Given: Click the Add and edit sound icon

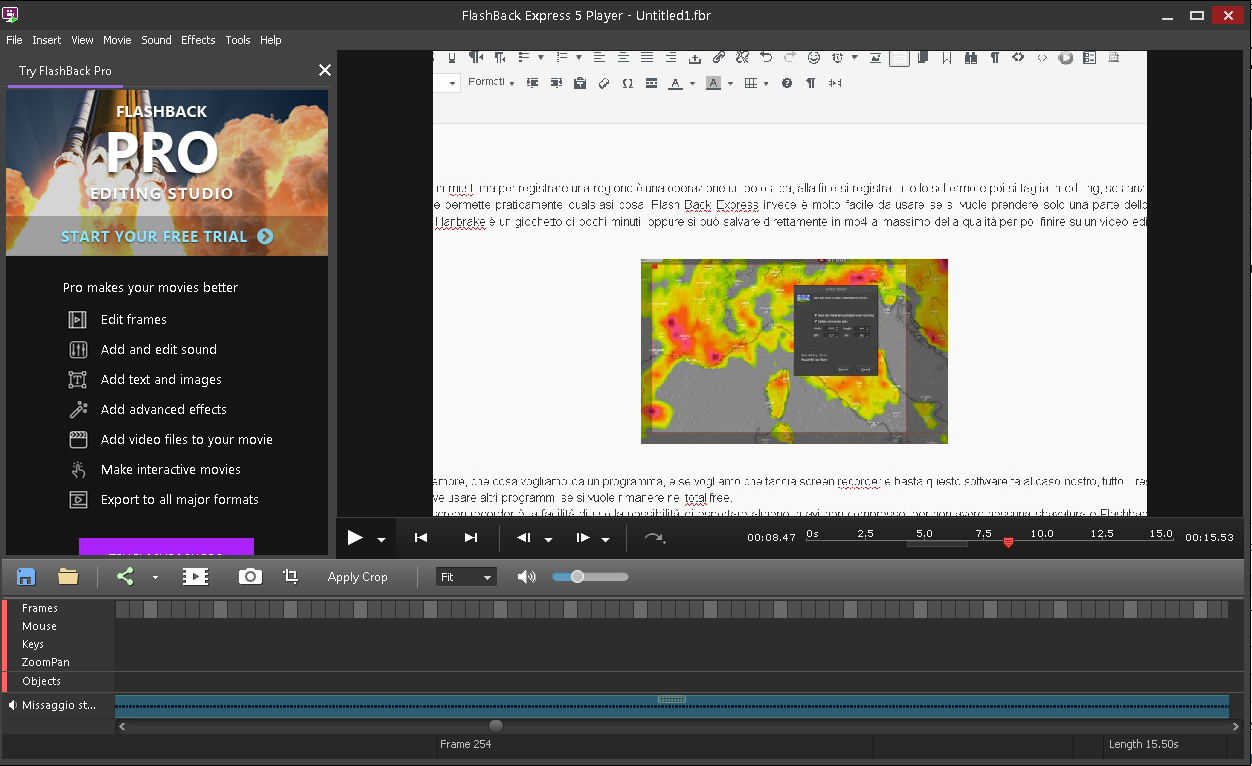Looking at the screenshot, I should click(78, 350).
